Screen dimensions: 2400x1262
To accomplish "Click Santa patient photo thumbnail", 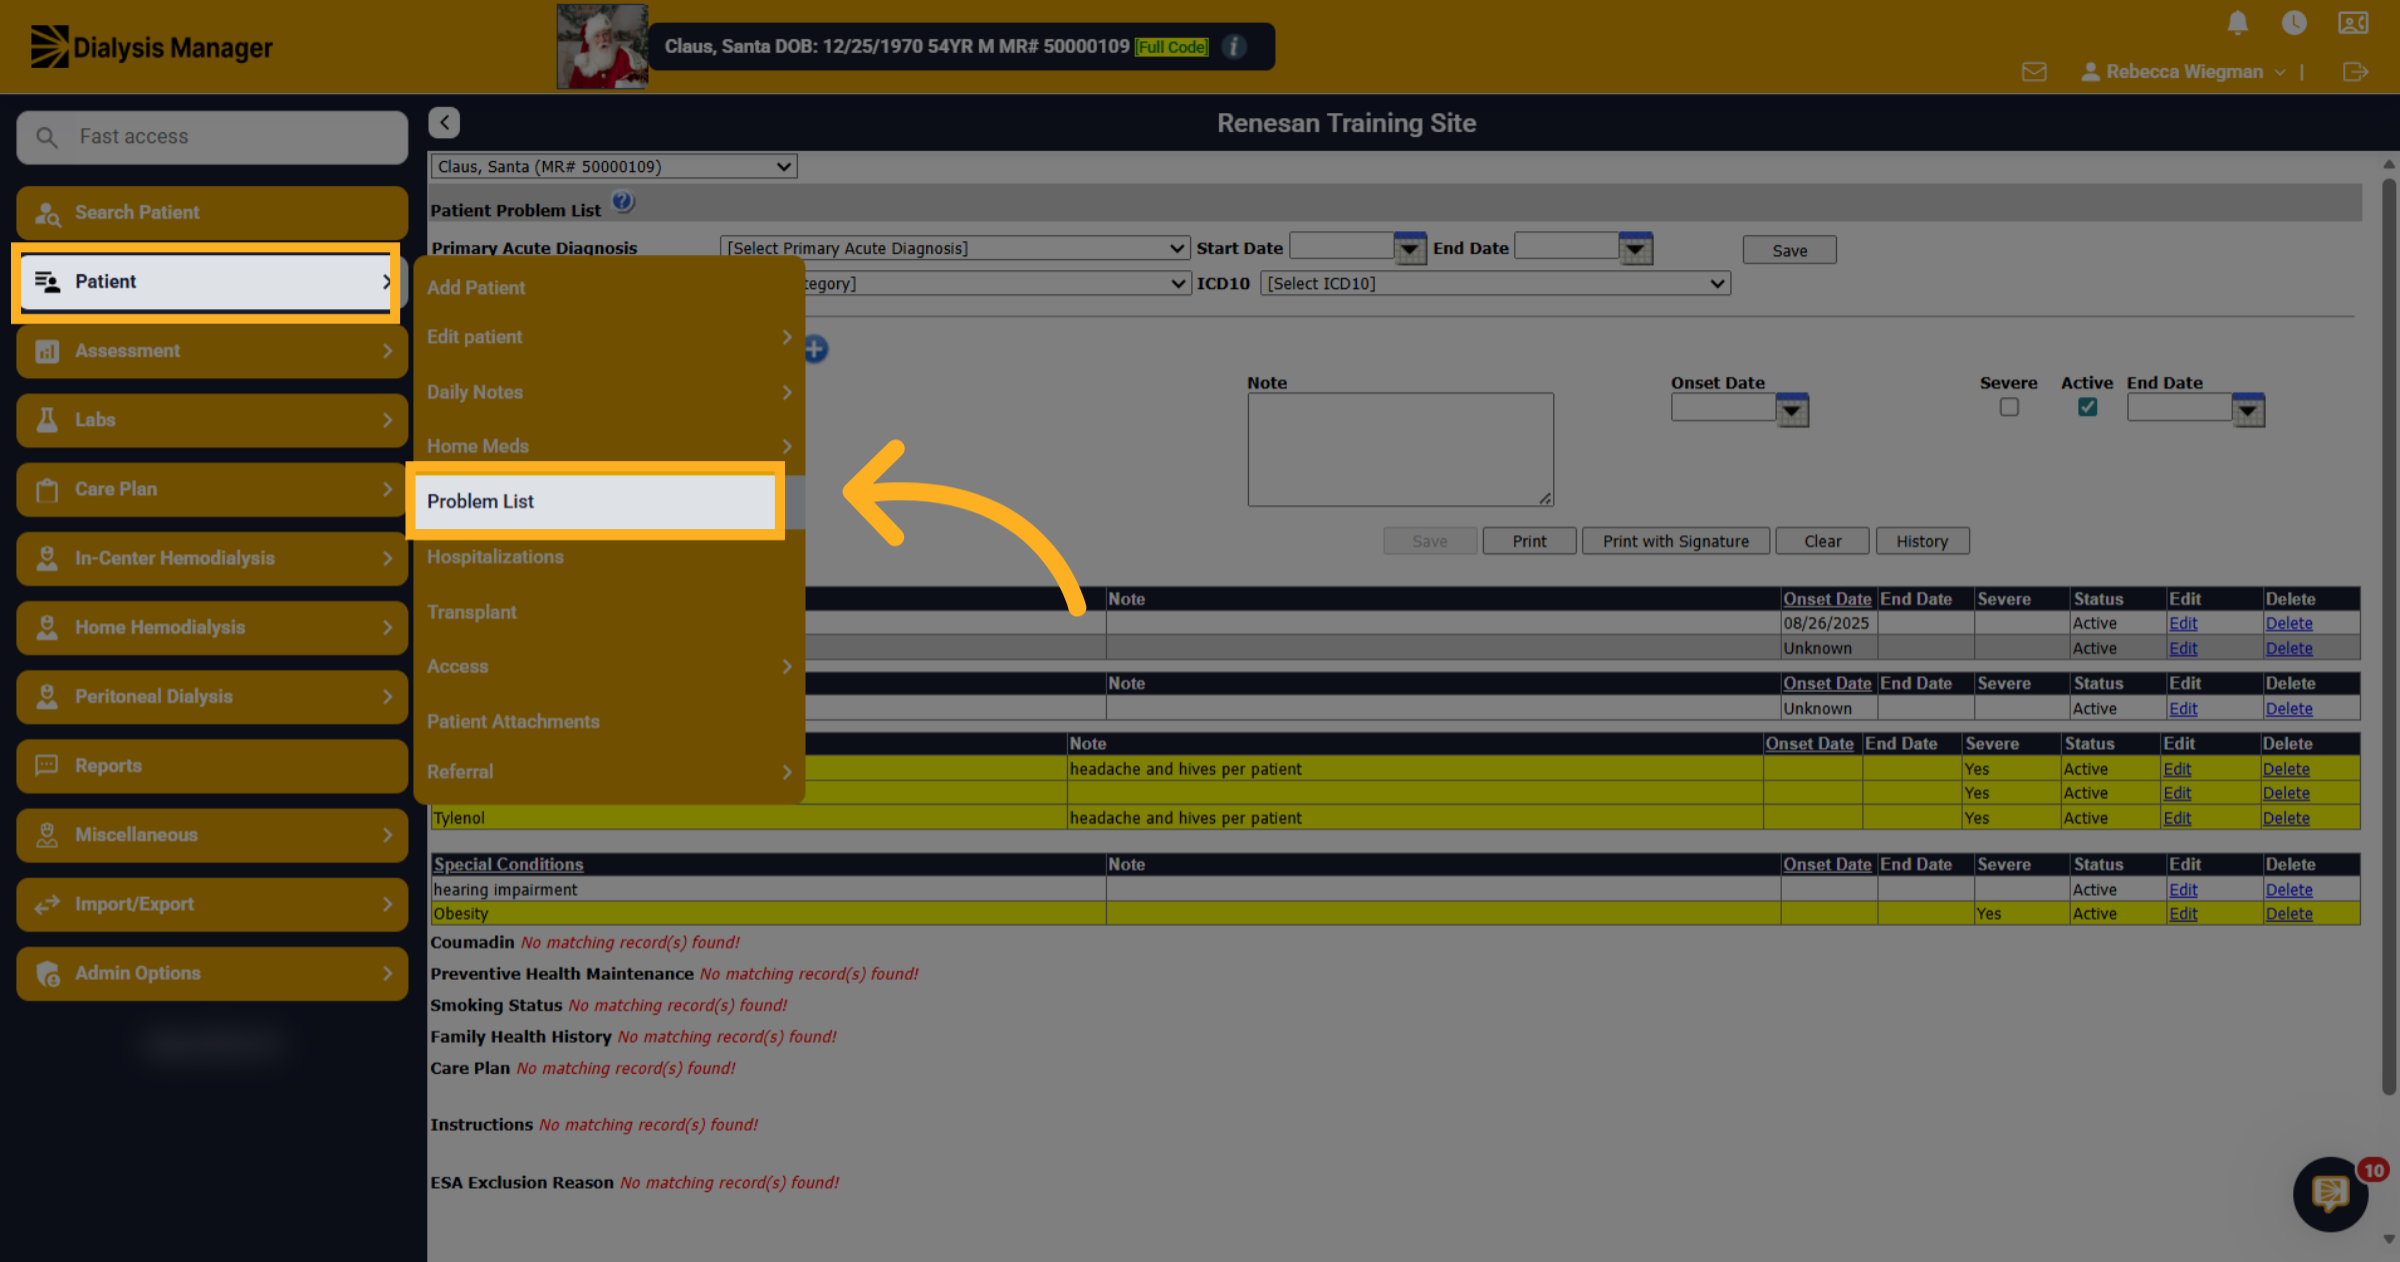I will point(602,46).
